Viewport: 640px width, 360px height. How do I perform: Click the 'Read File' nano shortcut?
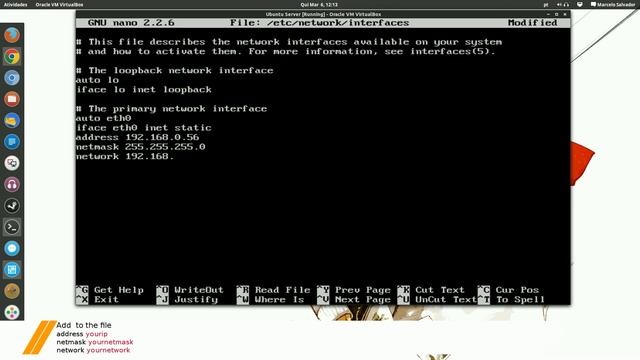[273, 290]
